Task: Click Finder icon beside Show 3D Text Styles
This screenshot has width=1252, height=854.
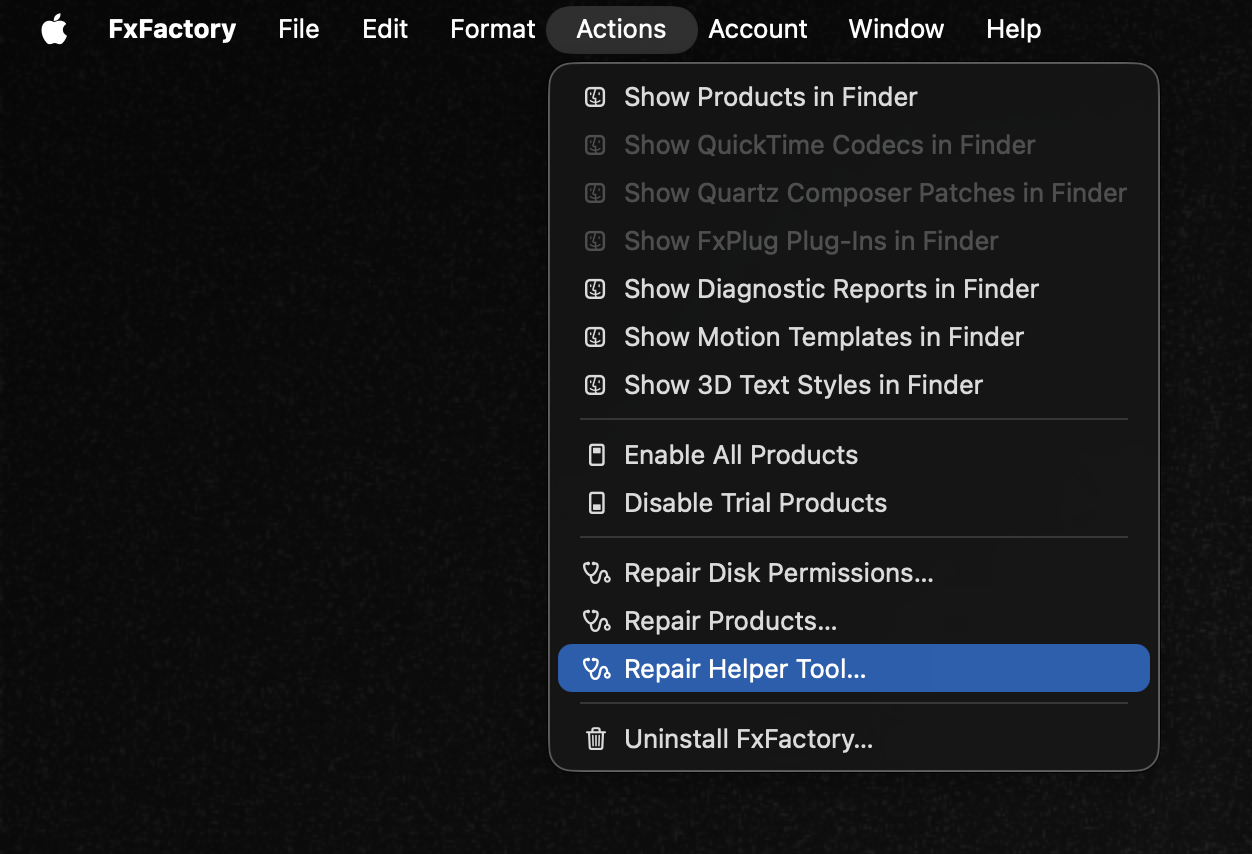Action: coord(595,385)
